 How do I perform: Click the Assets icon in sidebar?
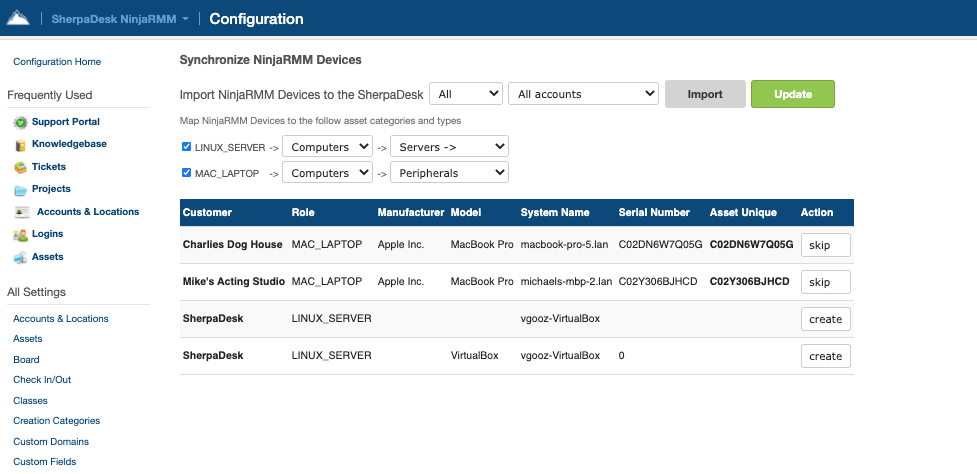tap(21, 258)
